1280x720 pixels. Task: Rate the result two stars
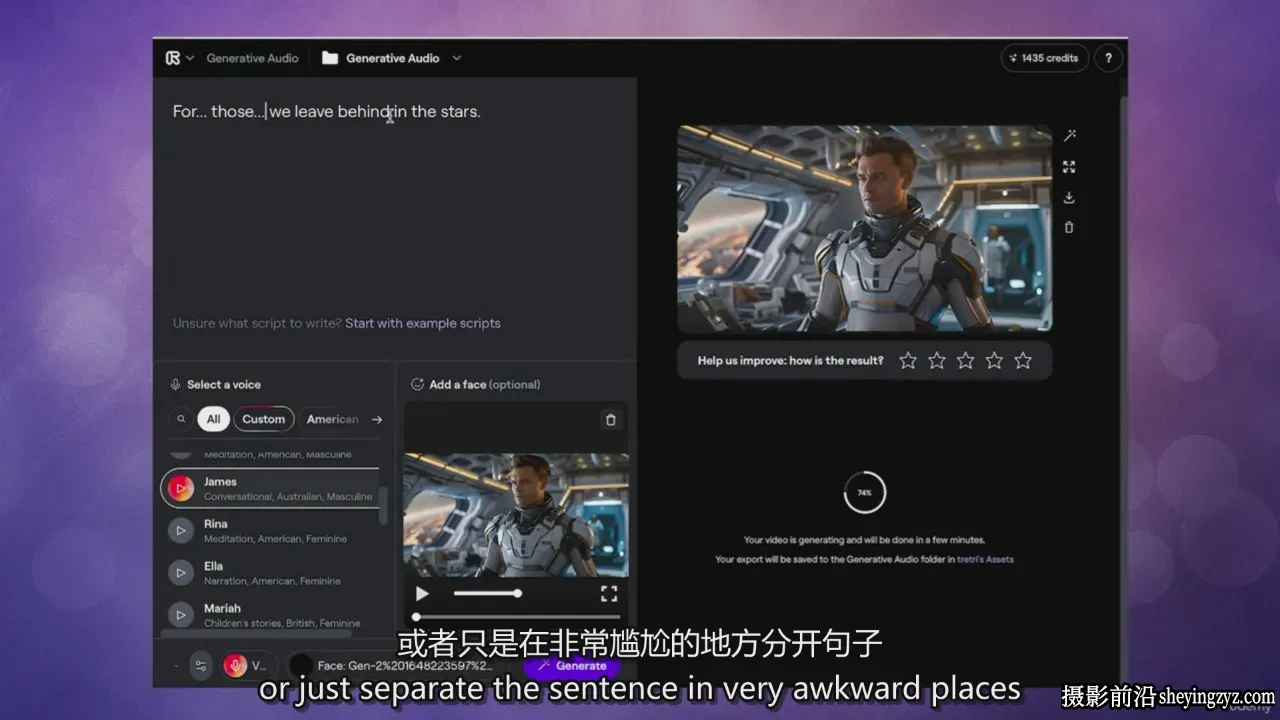coord(937,360)
